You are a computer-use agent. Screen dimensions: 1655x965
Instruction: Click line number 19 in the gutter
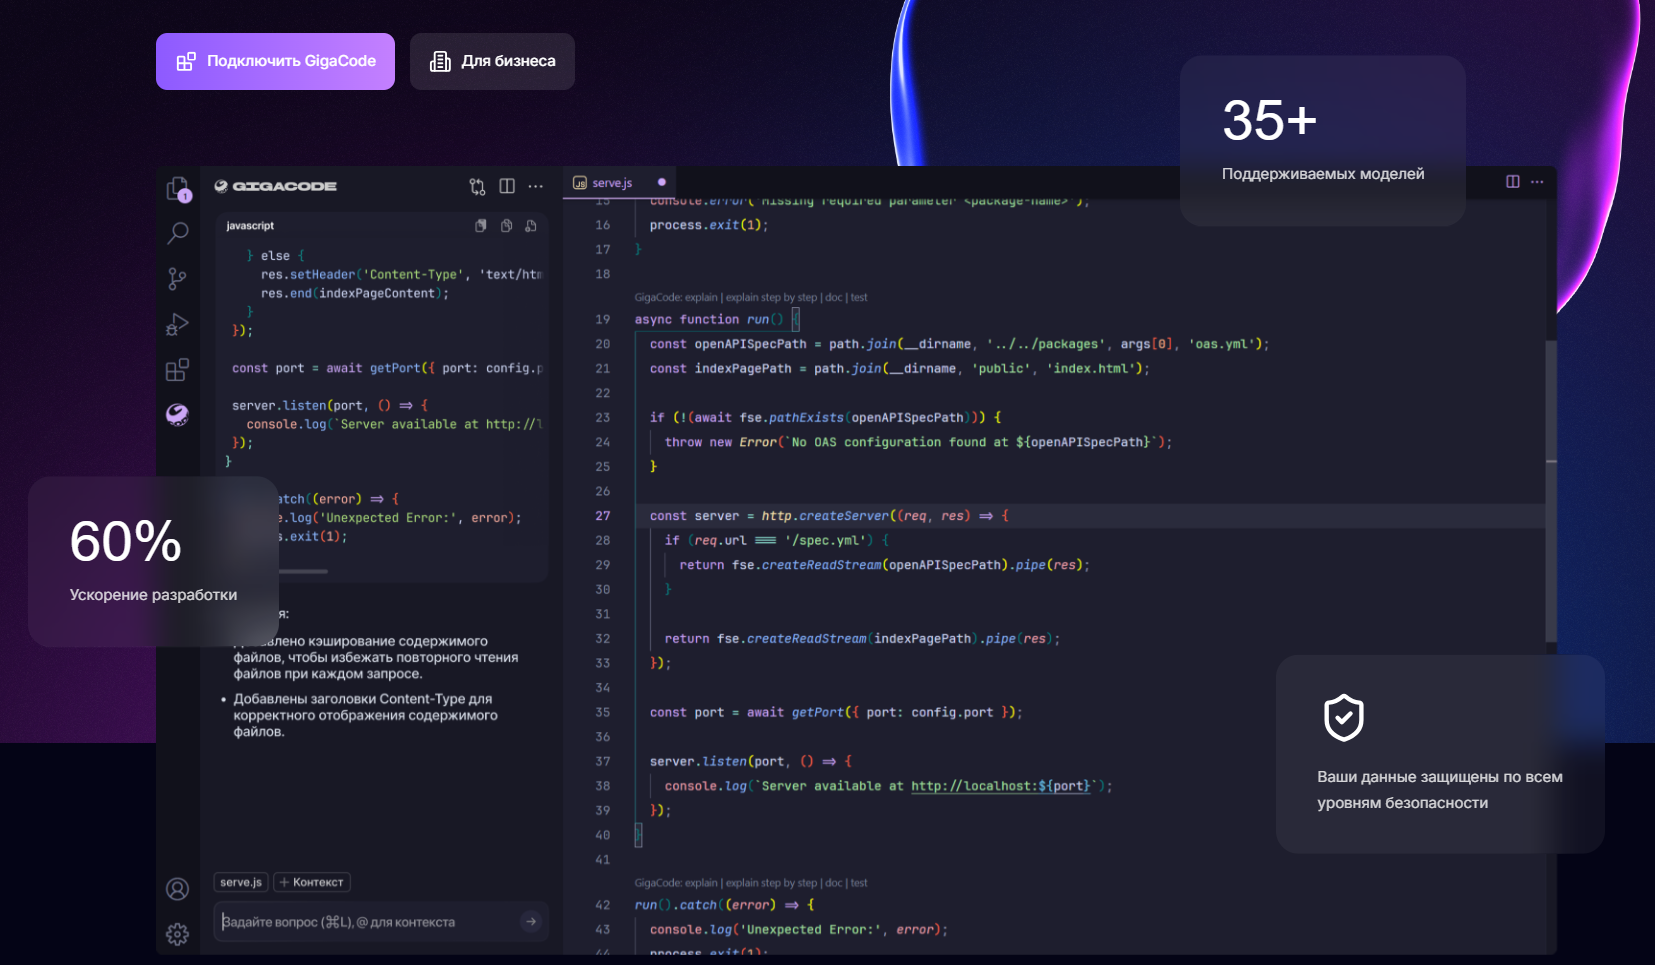click(x=602, y=319)
